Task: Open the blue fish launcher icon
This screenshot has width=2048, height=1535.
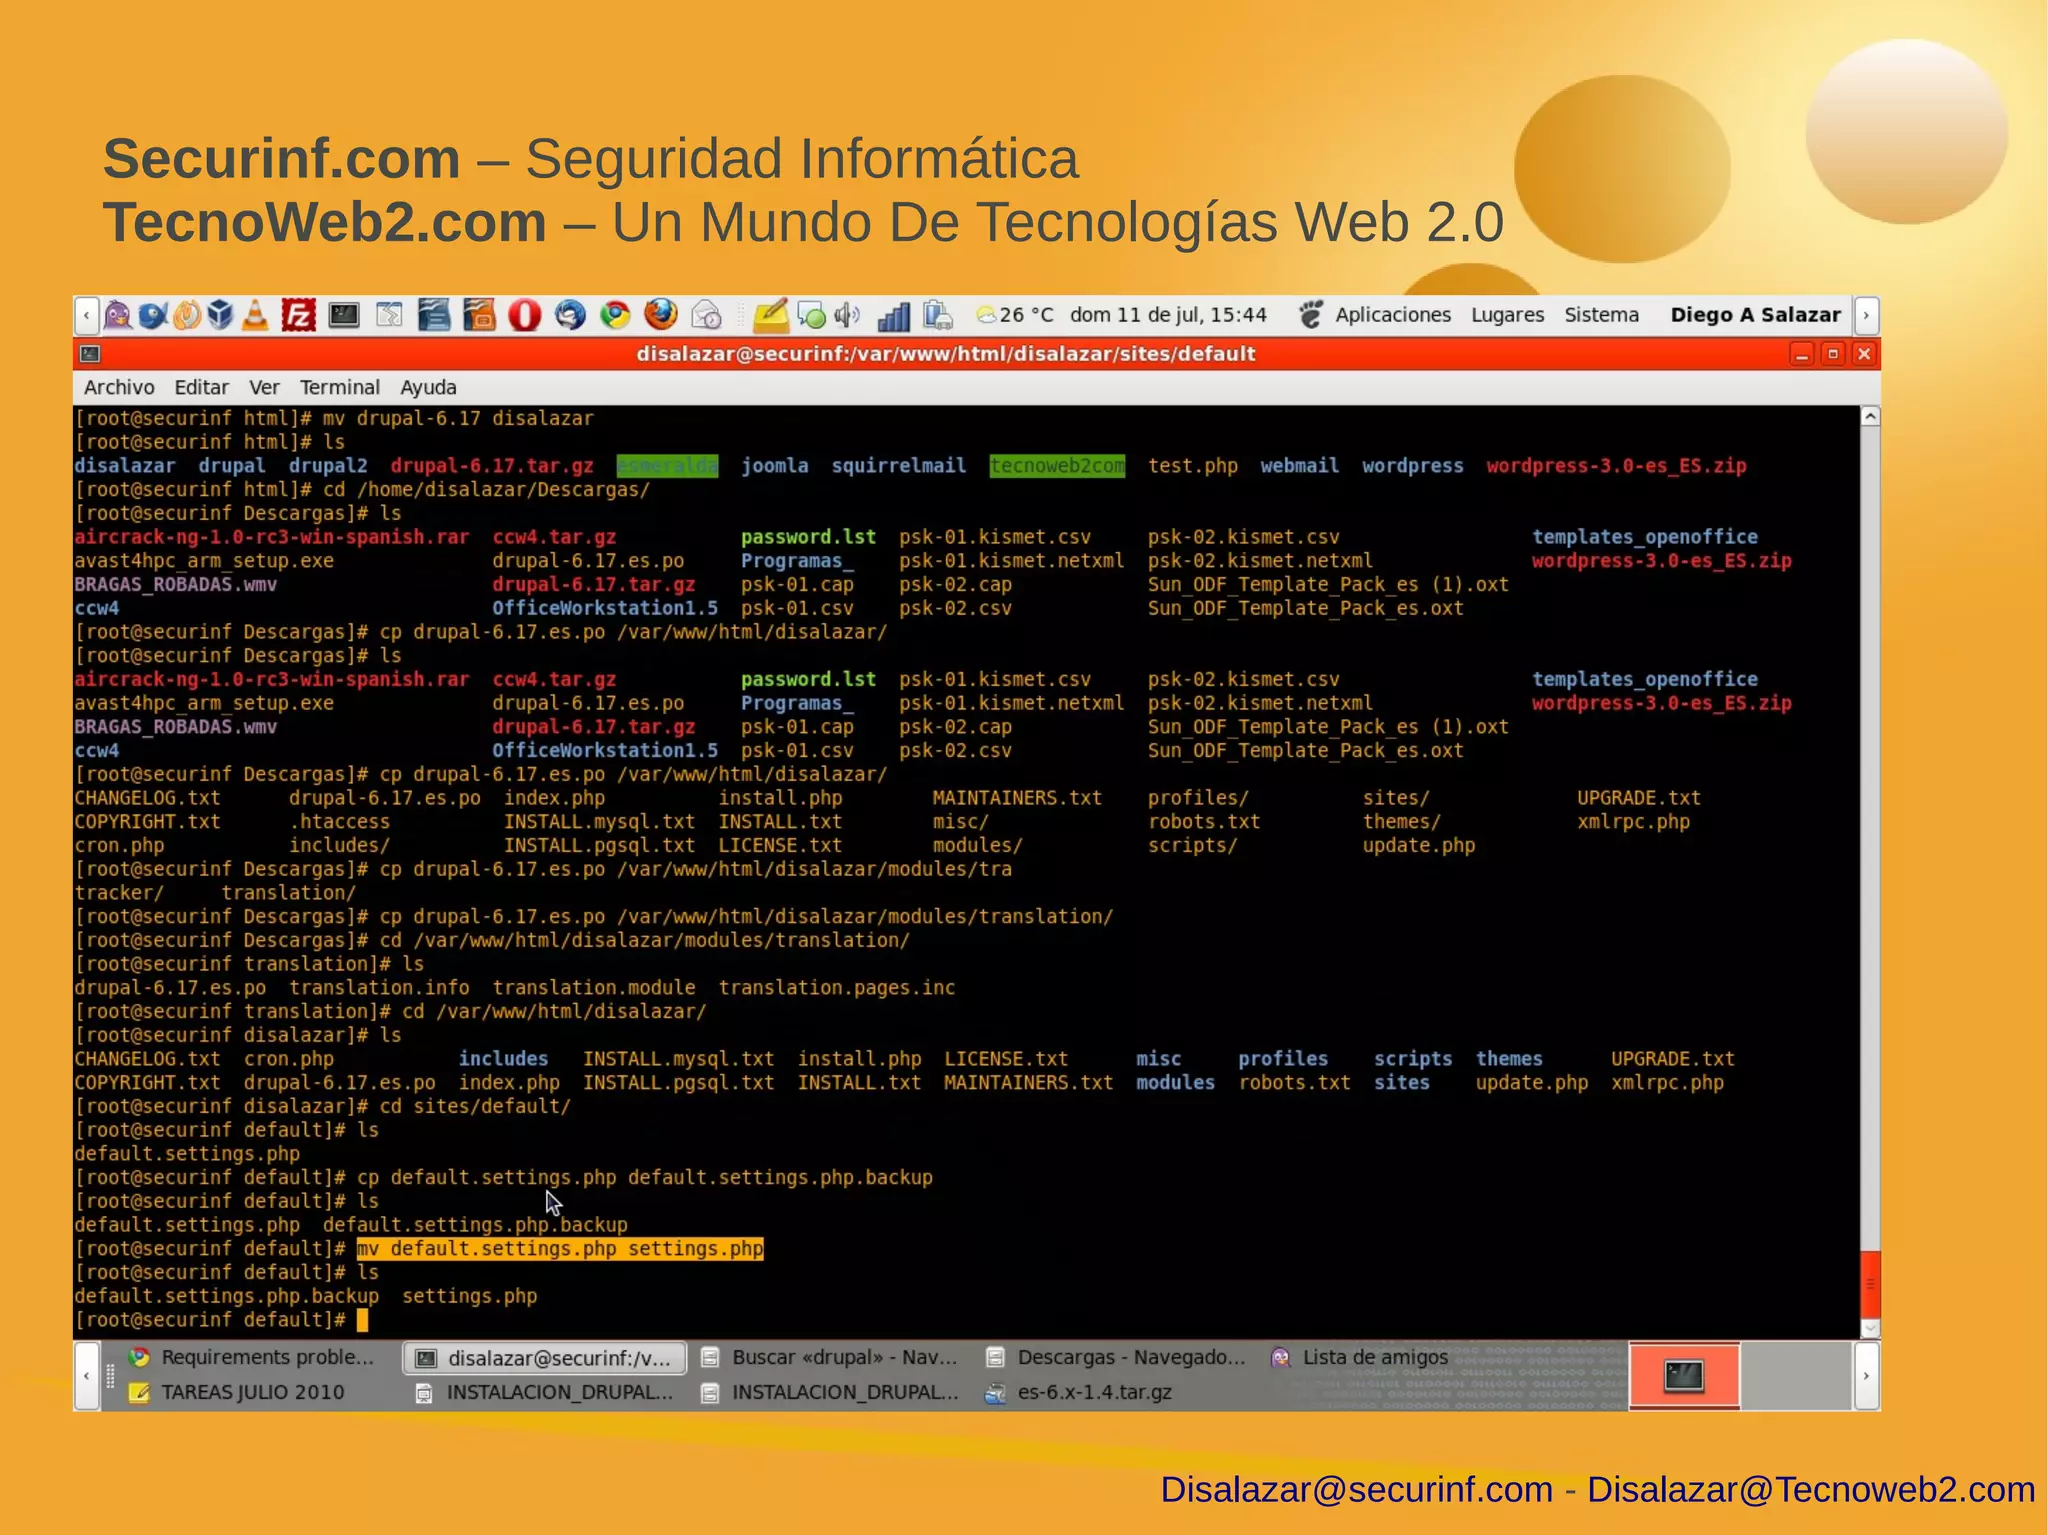Action: (x=153, y=315)
